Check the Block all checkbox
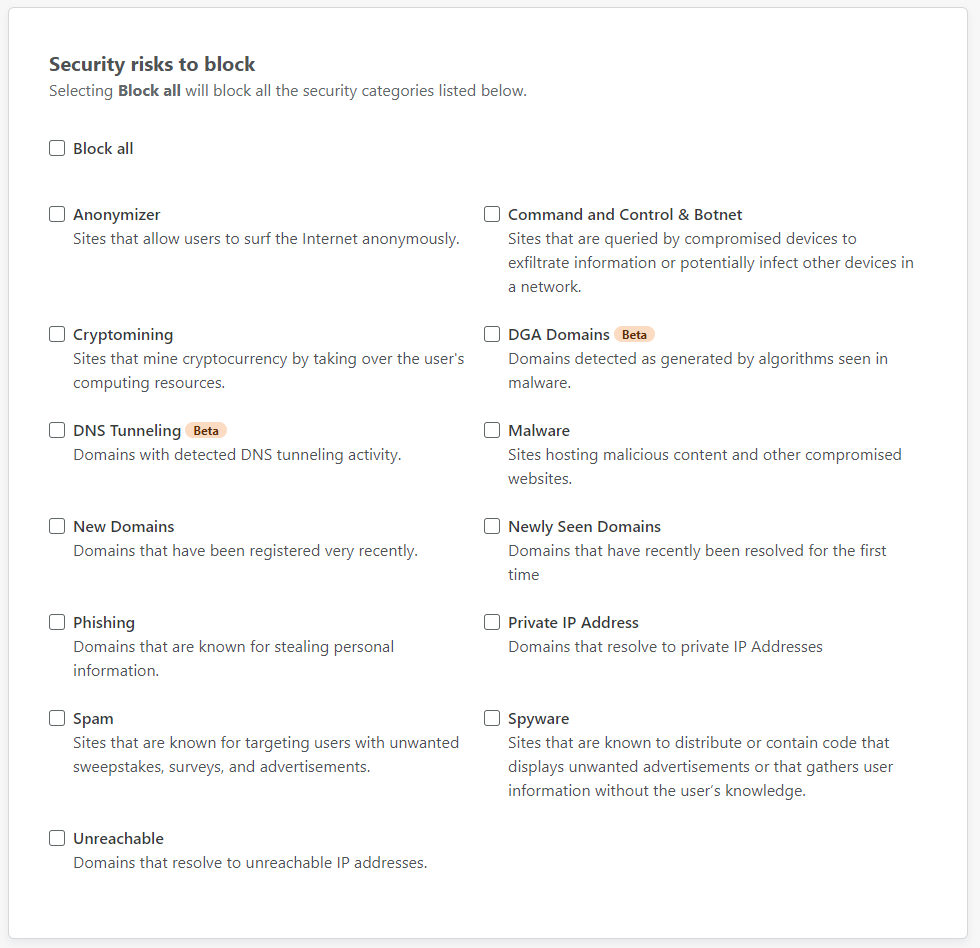The image size is (980, 948). pos(57,149)
